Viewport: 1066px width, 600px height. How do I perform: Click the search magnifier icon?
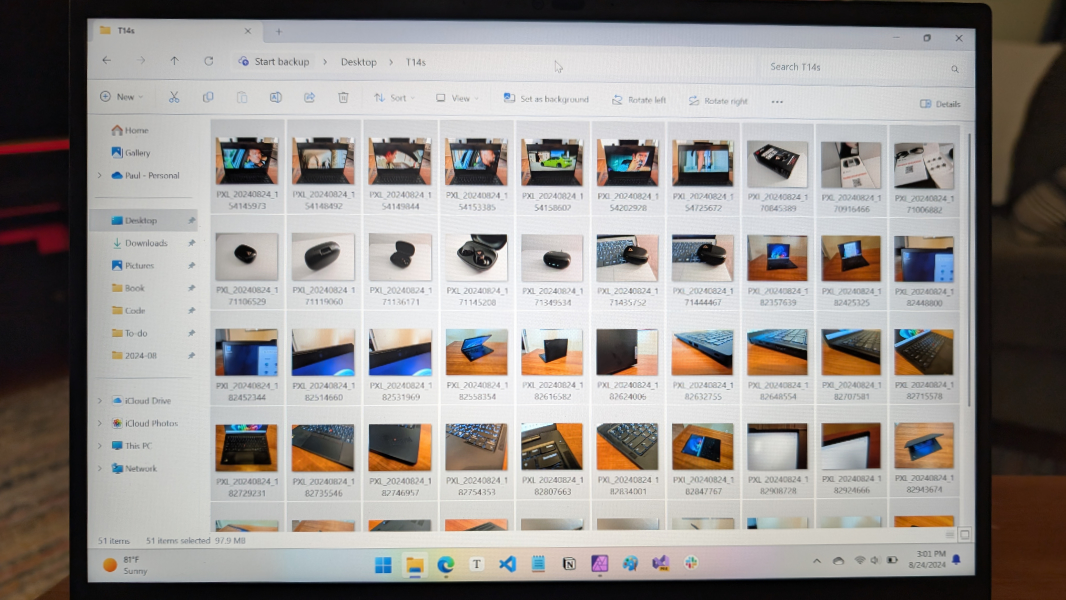(955, 69)
